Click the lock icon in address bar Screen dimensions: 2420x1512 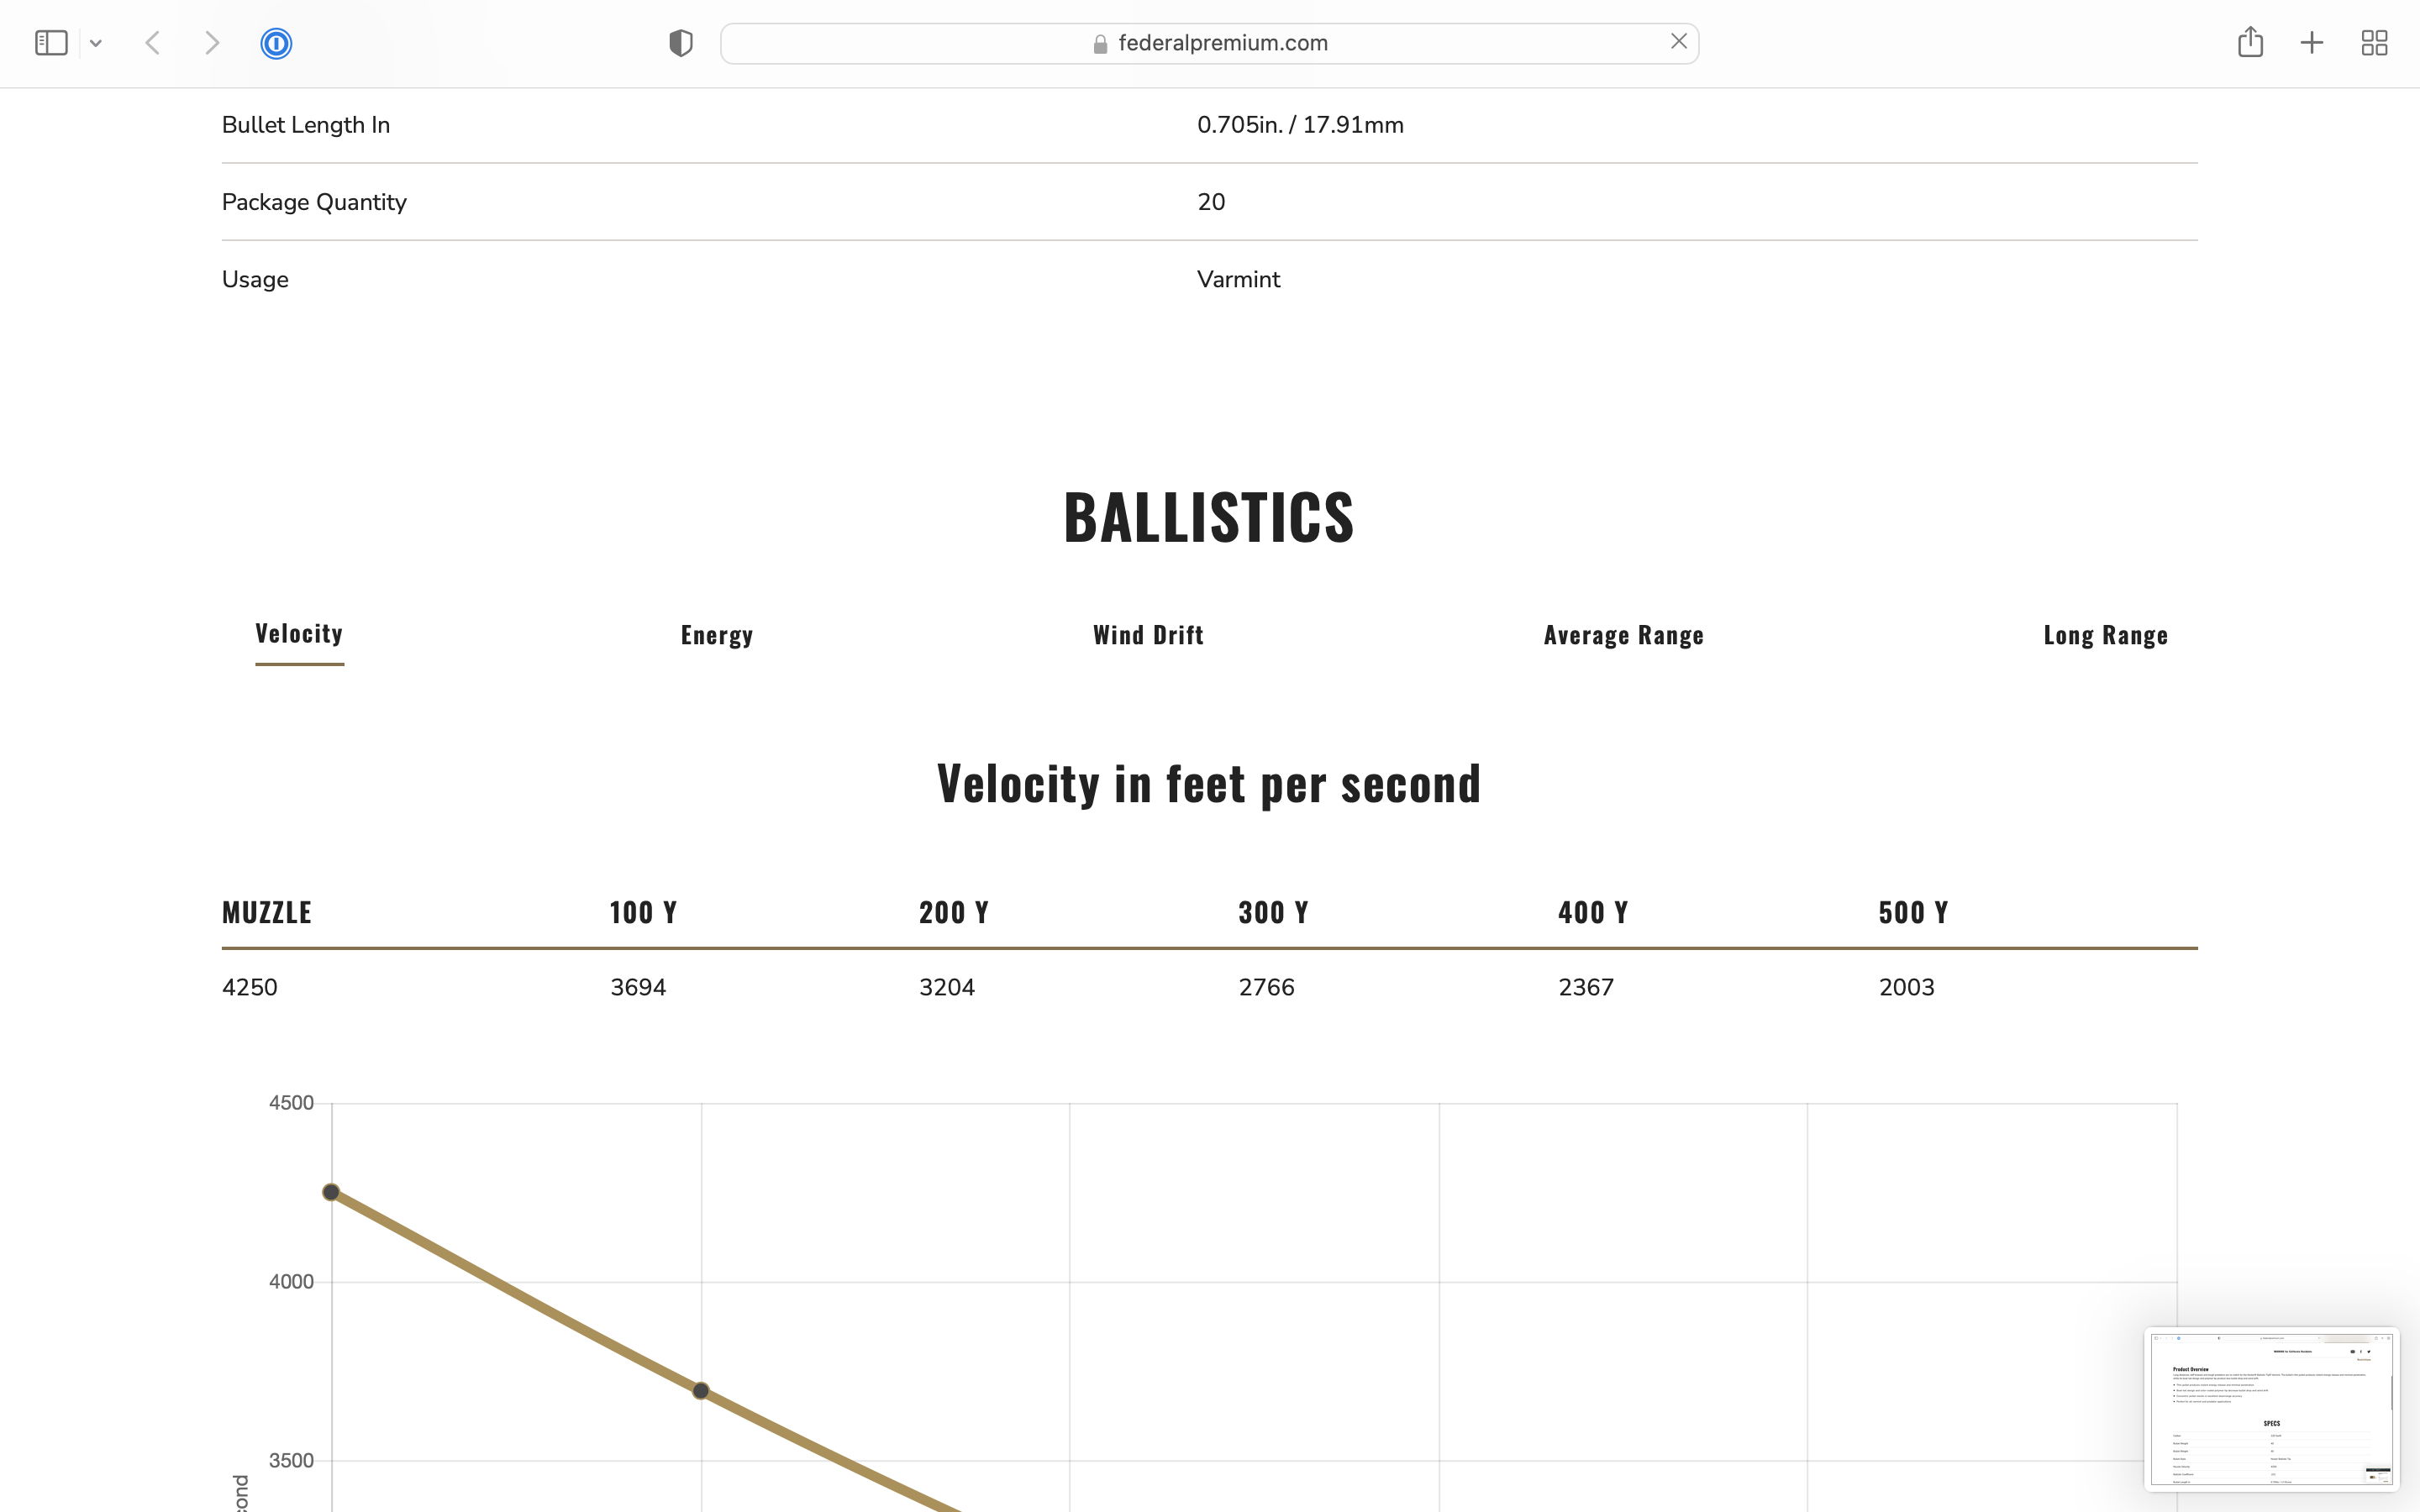tap(1100, 44)
